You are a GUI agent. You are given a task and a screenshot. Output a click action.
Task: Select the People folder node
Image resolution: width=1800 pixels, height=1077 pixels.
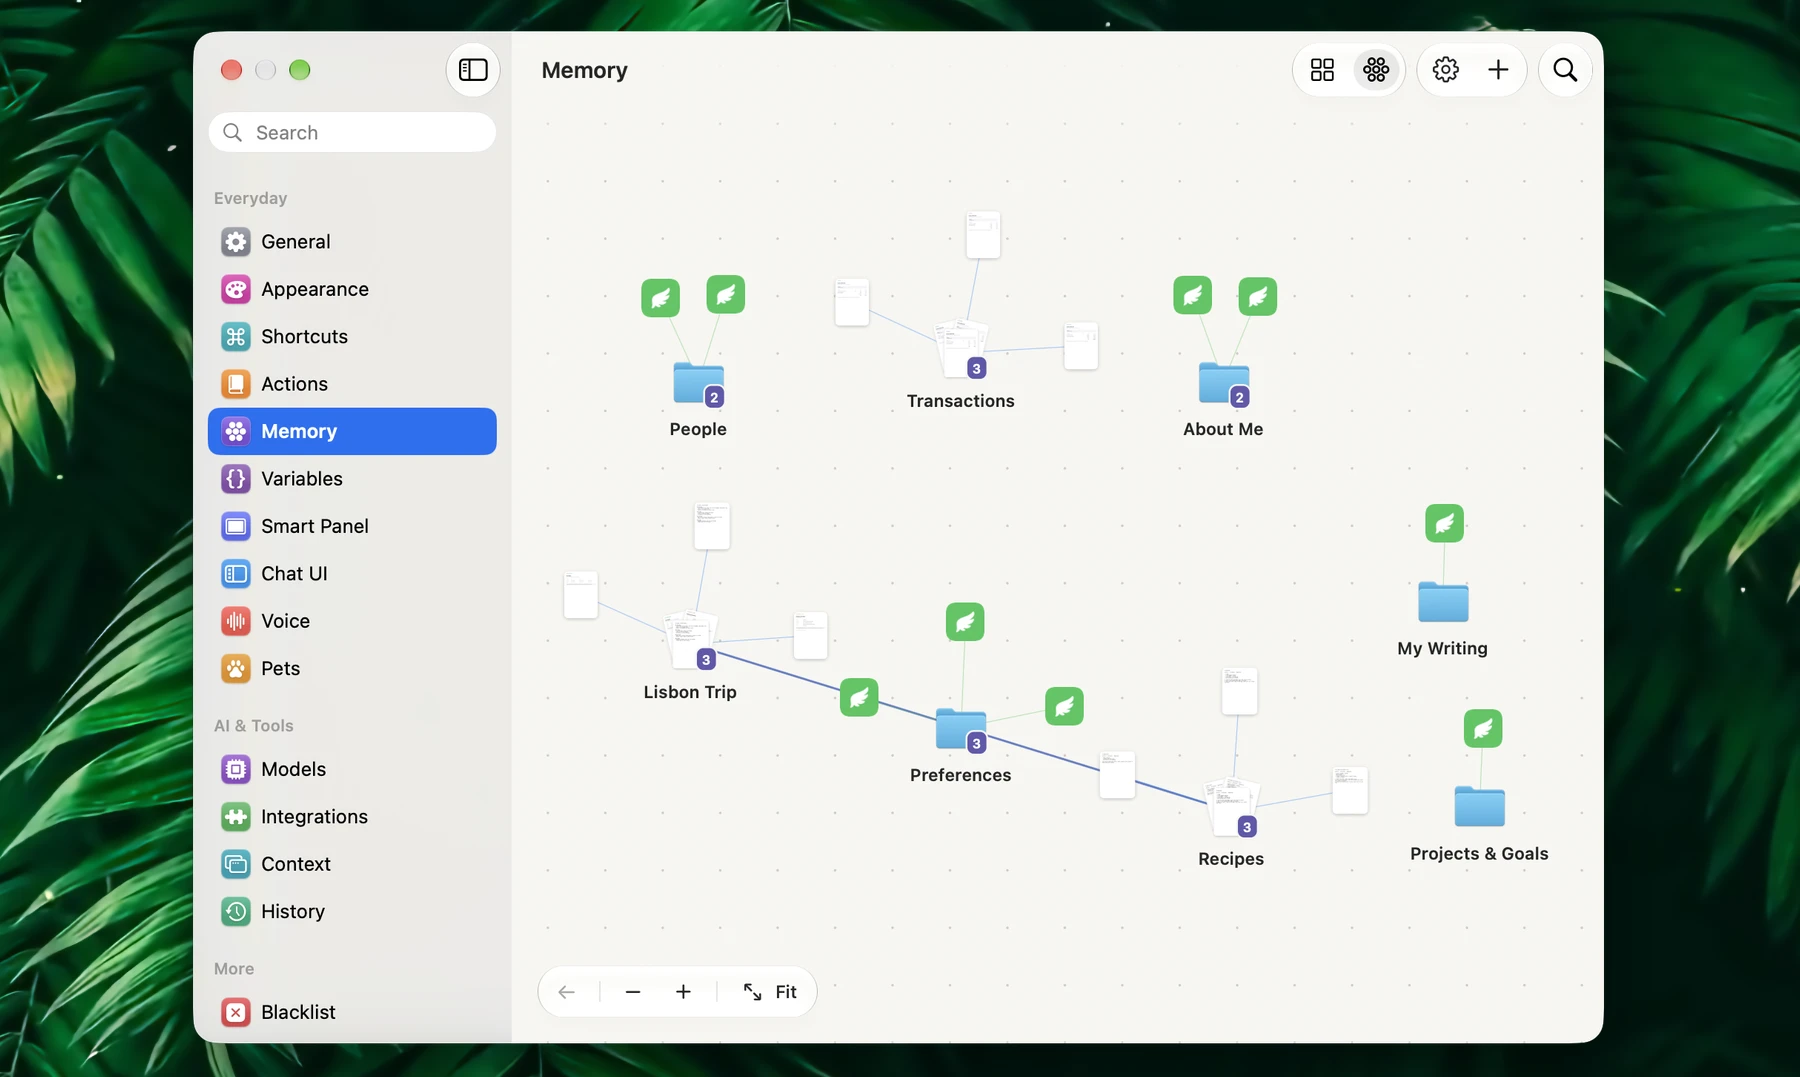698,384
